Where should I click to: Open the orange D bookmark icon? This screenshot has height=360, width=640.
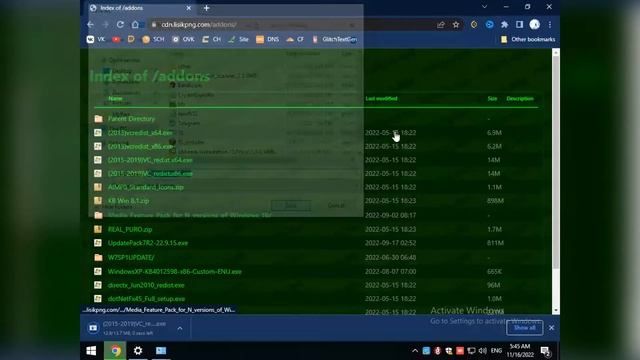click(x=131, y=39)
